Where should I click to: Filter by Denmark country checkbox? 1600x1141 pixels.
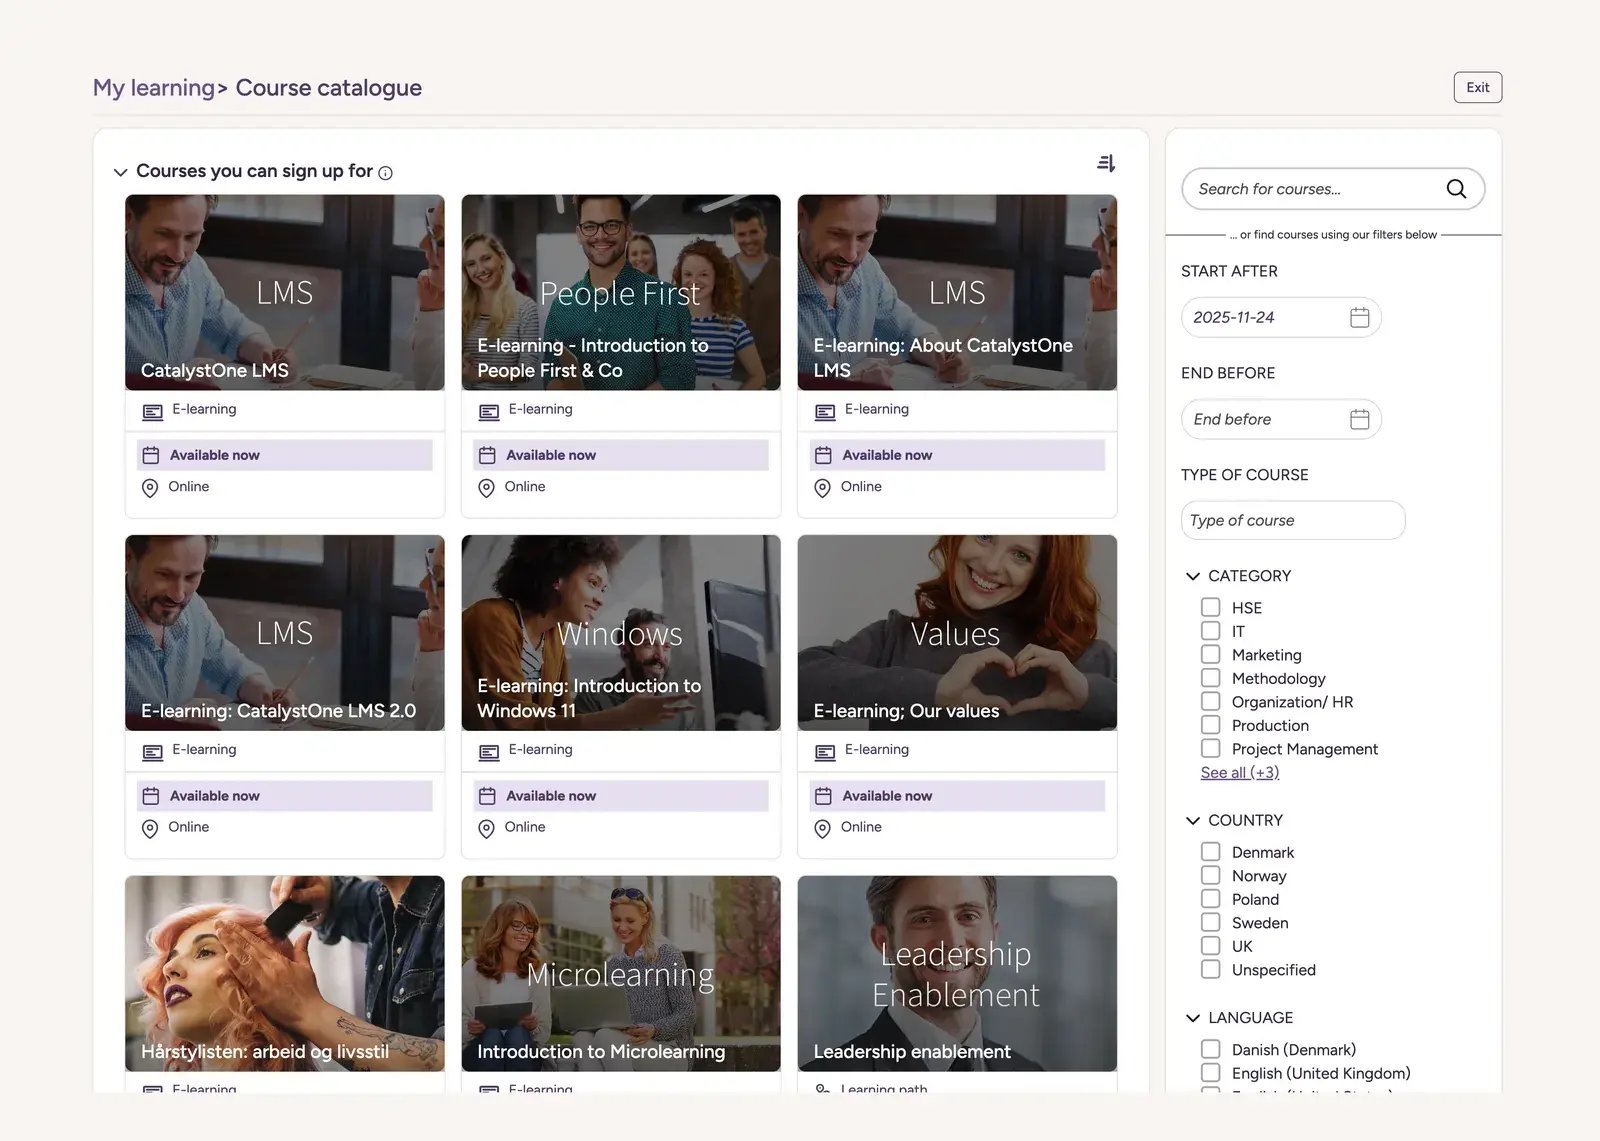coord(1210,852)
